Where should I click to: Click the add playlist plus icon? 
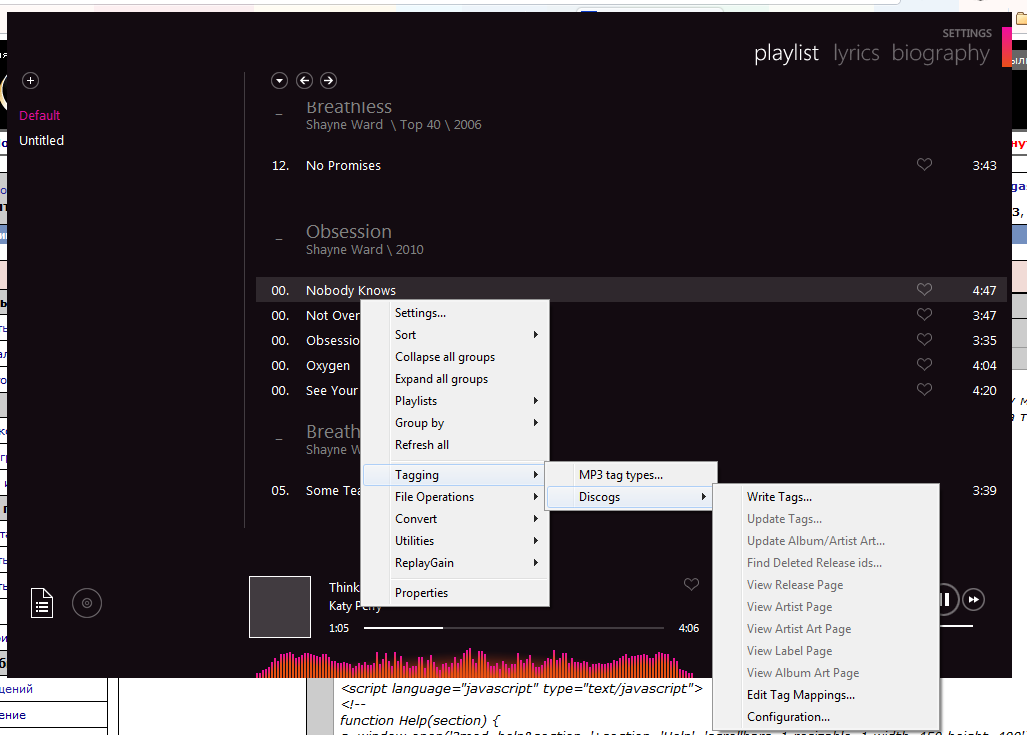(30, 80)
